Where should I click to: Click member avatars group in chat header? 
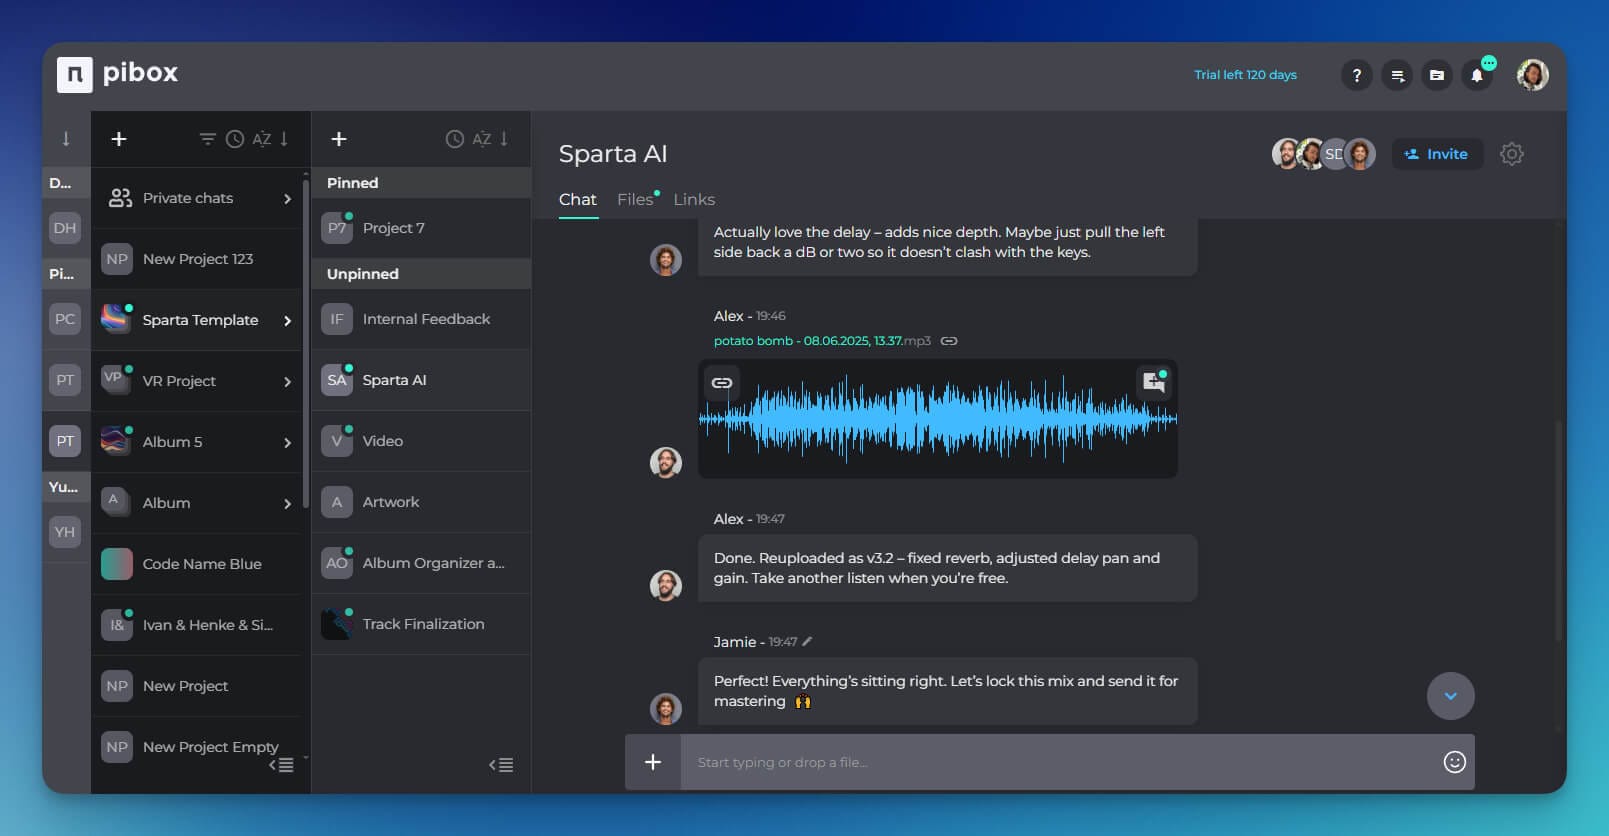(1323, 154)
